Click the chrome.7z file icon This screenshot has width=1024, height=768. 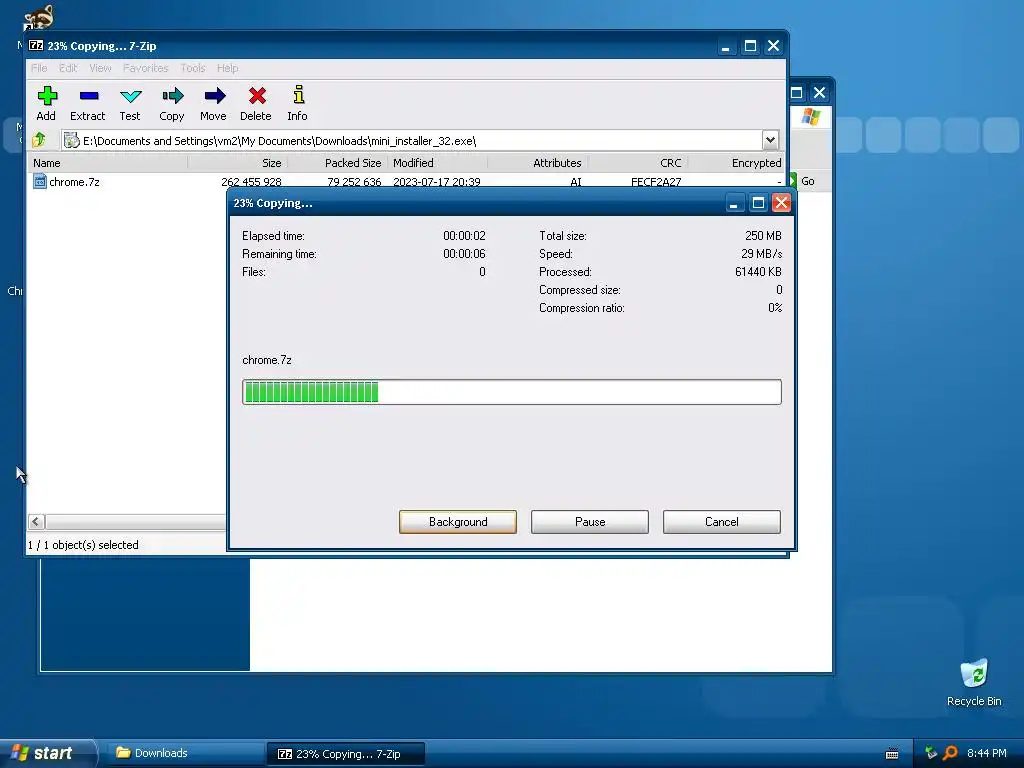click(x=40, y=182)
